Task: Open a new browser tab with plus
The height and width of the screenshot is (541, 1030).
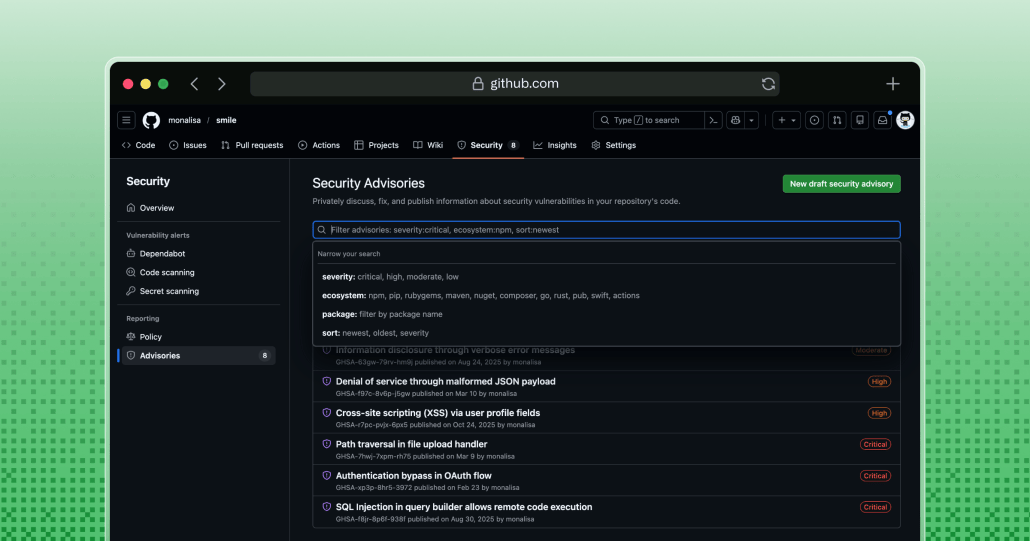Action: tap(892, 84)
